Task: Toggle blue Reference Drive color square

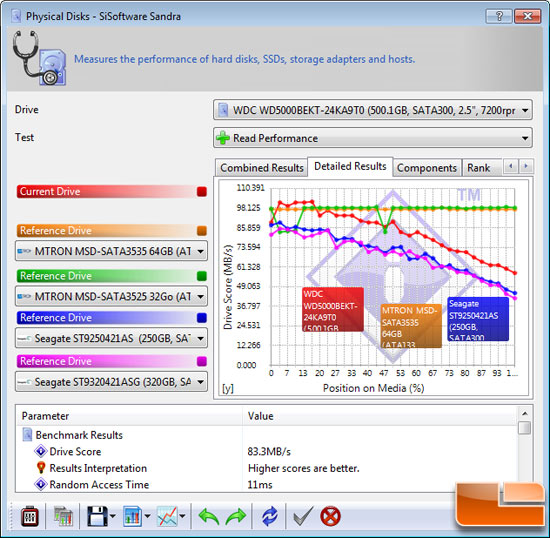Action: [202, 318]
